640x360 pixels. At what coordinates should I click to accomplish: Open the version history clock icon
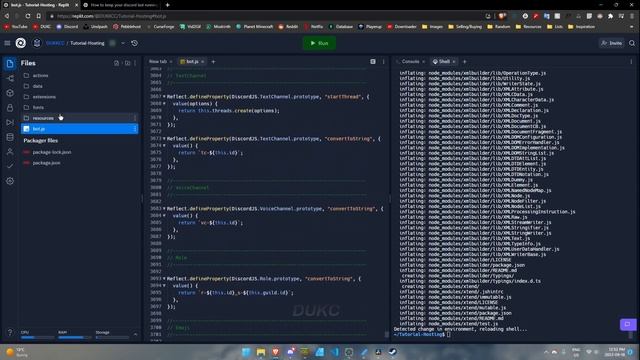[134, 43]
